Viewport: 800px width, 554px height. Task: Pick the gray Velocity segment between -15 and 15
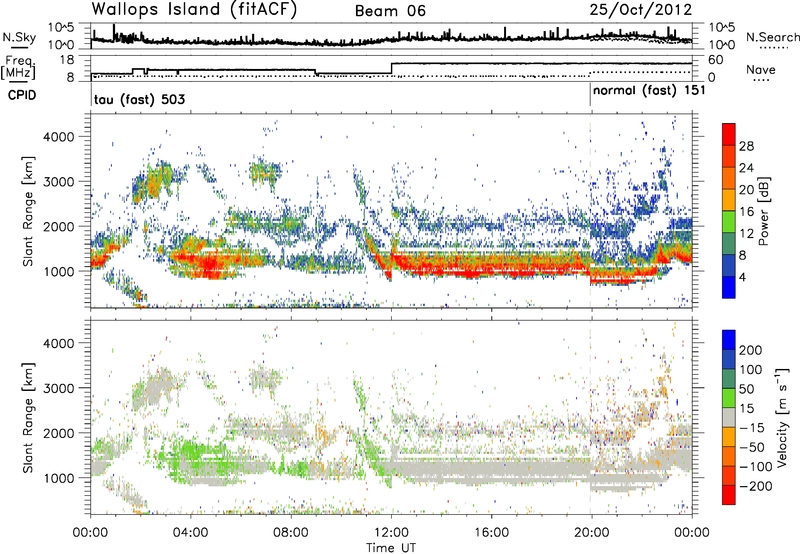coord(729,418)
